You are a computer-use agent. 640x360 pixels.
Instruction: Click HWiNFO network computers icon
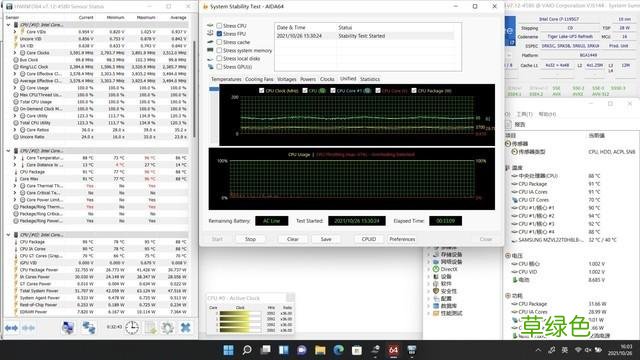pos(89,327)
